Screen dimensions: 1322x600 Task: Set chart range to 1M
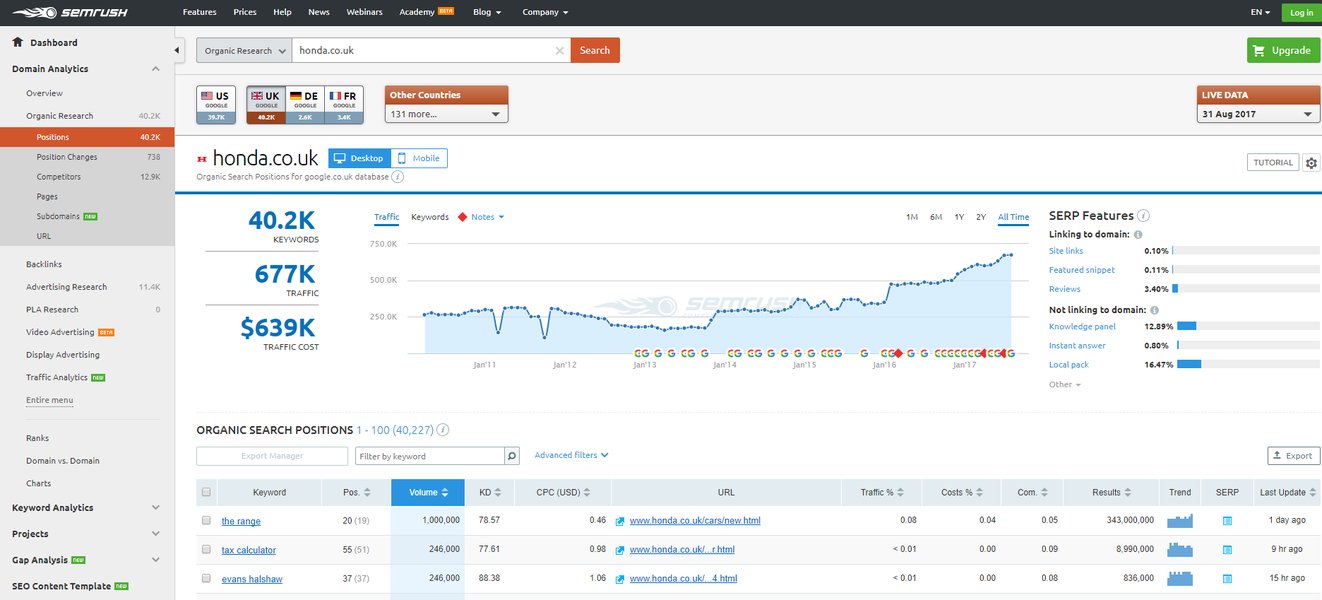pos(912,217)
